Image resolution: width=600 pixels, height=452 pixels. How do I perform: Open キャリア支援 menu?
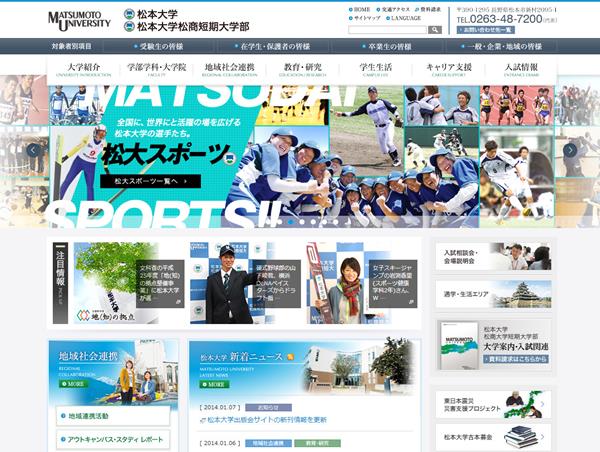coord(448,69)
